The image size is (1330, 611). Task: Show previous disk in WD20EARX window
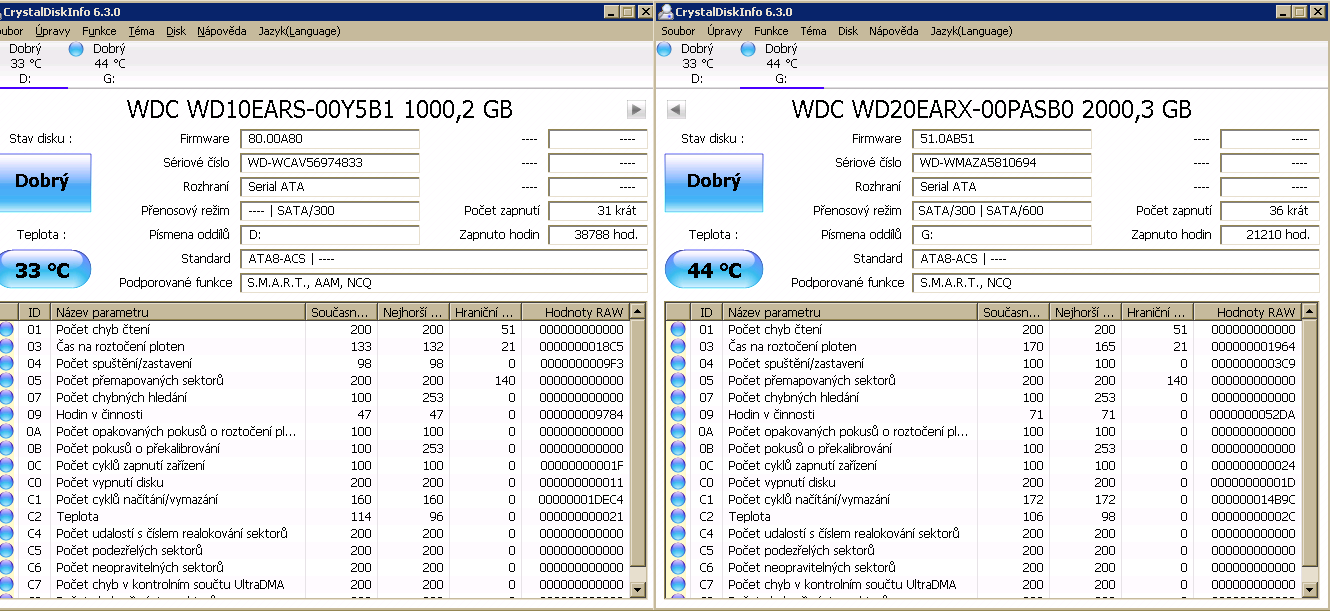point(676,109)
